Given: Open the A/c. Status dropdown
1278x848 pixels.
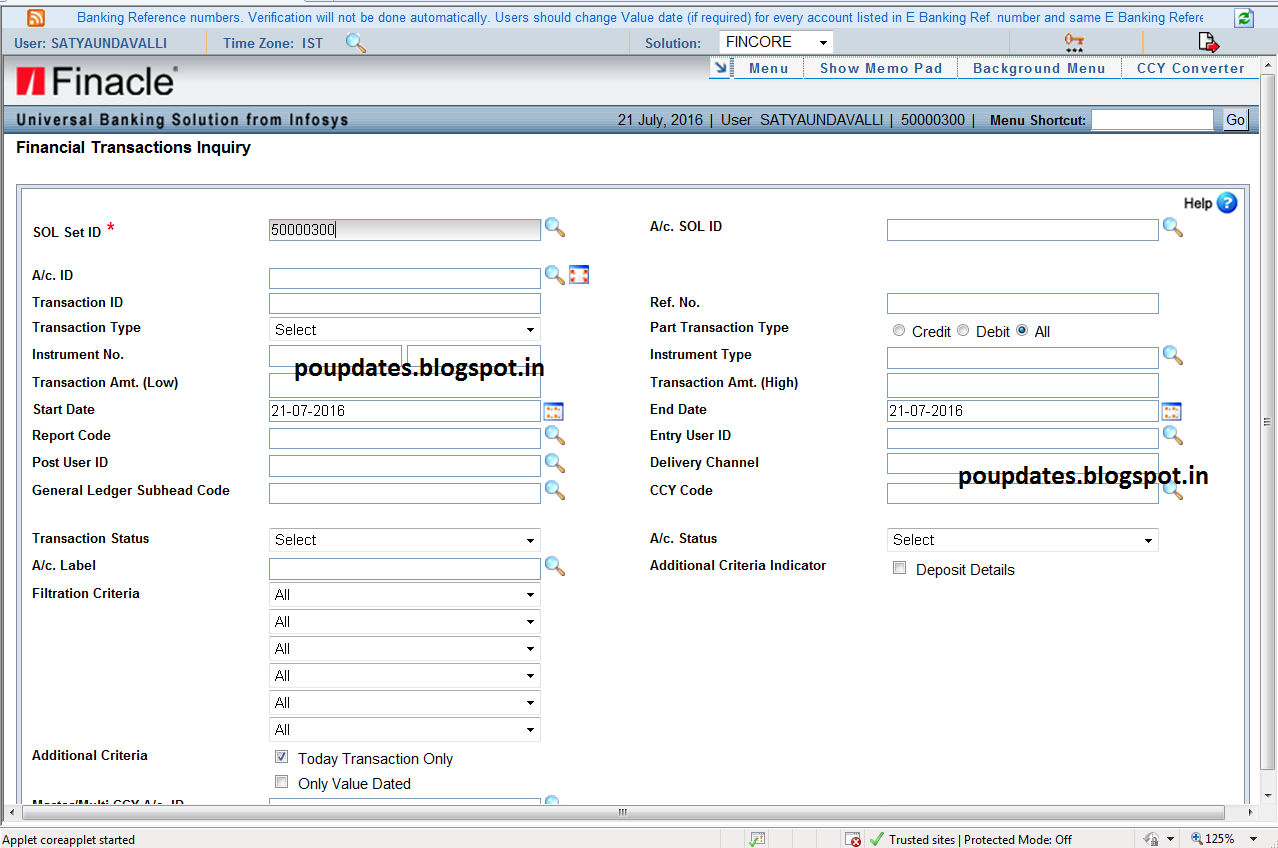Looking at the screenshot, I should click(x=1023, y=540).
